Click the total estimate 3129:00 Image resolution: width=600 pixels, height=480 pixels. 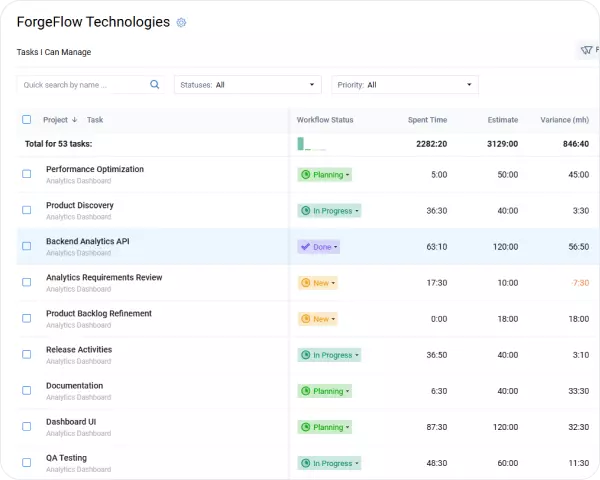point(502,144)
